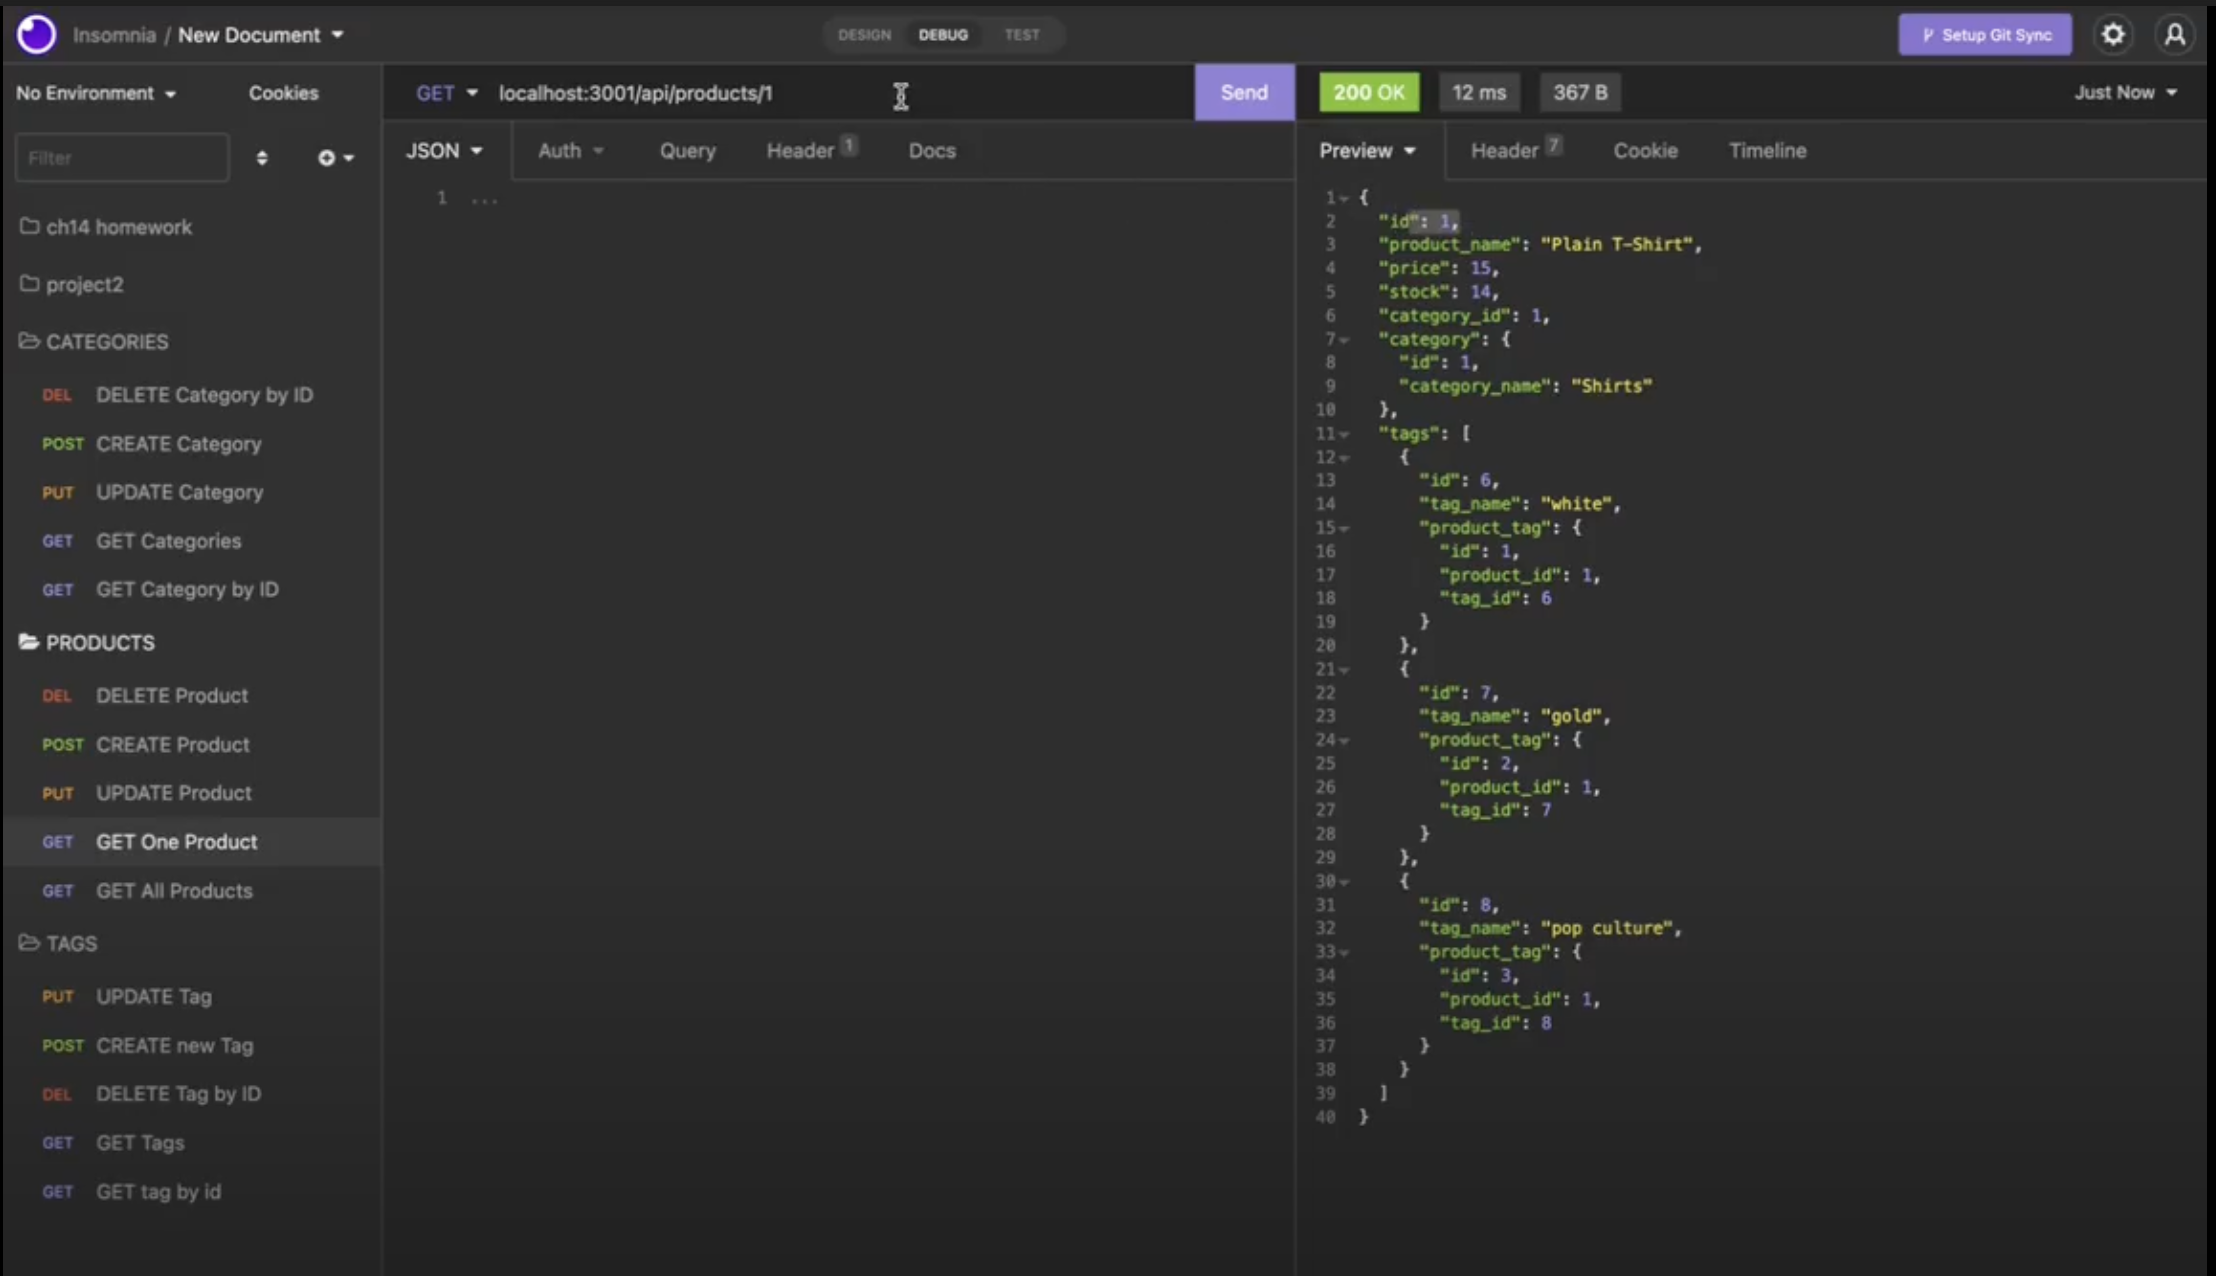Open the Cookies manager link
The image size is (2216, 1276).
click(x=283, y=93)
